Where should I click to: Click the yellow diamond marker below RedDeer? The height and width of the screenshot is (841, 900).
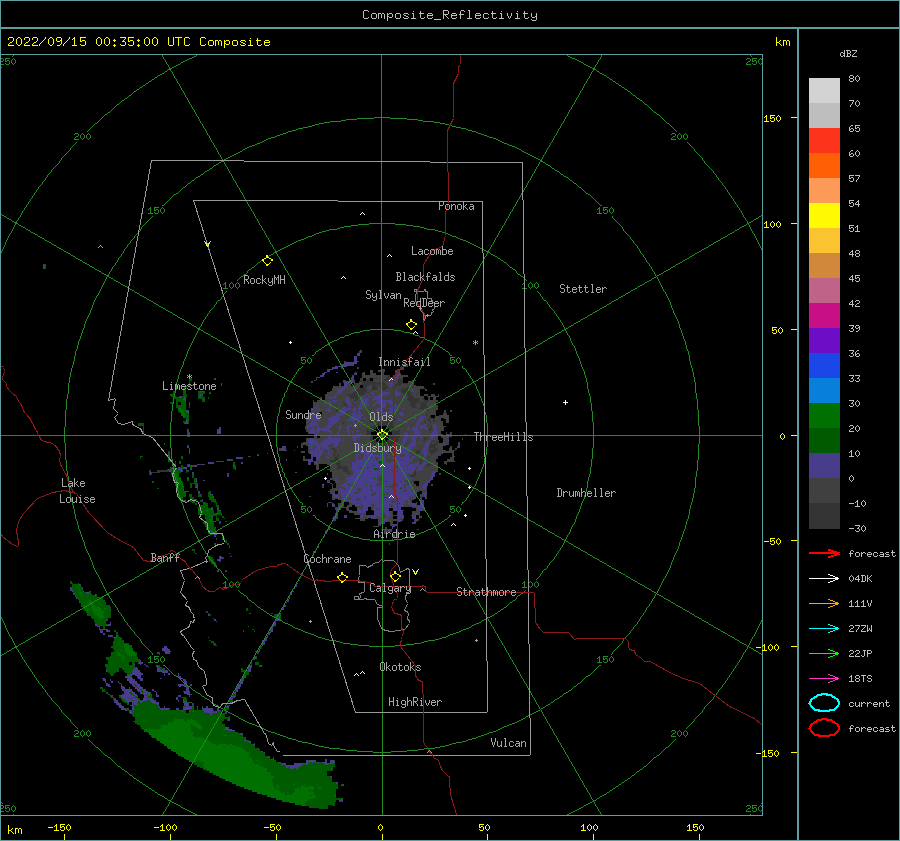click(x=411, y=325)
